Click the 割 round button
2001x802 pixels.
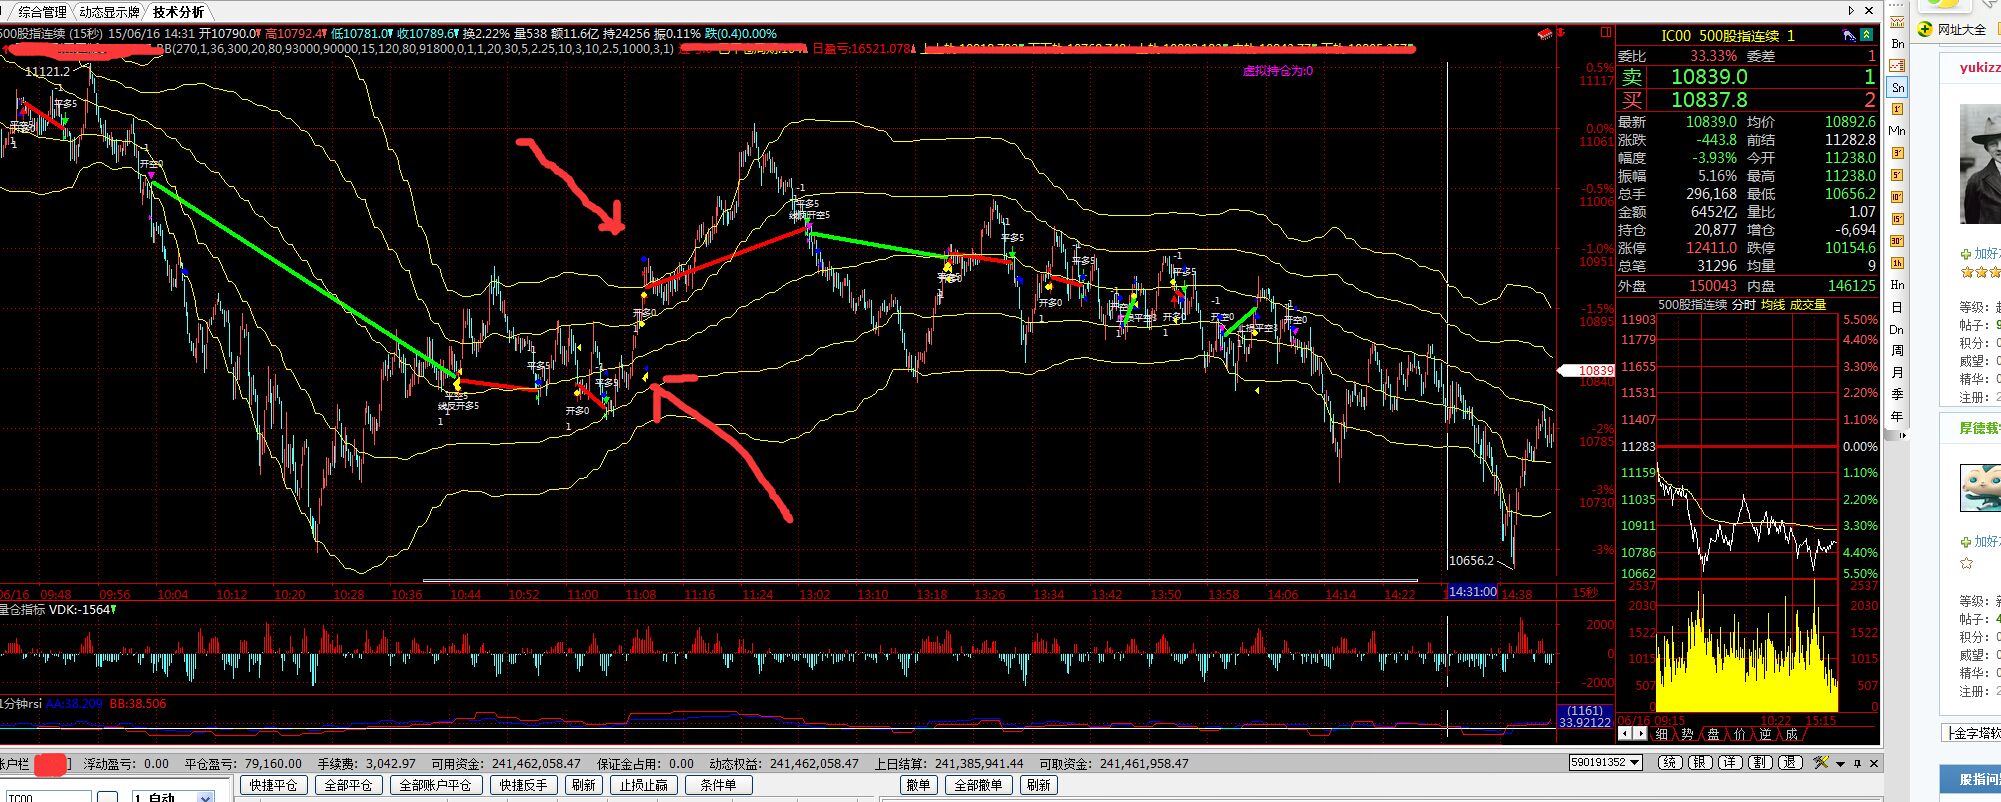(x=1760, y=762)
